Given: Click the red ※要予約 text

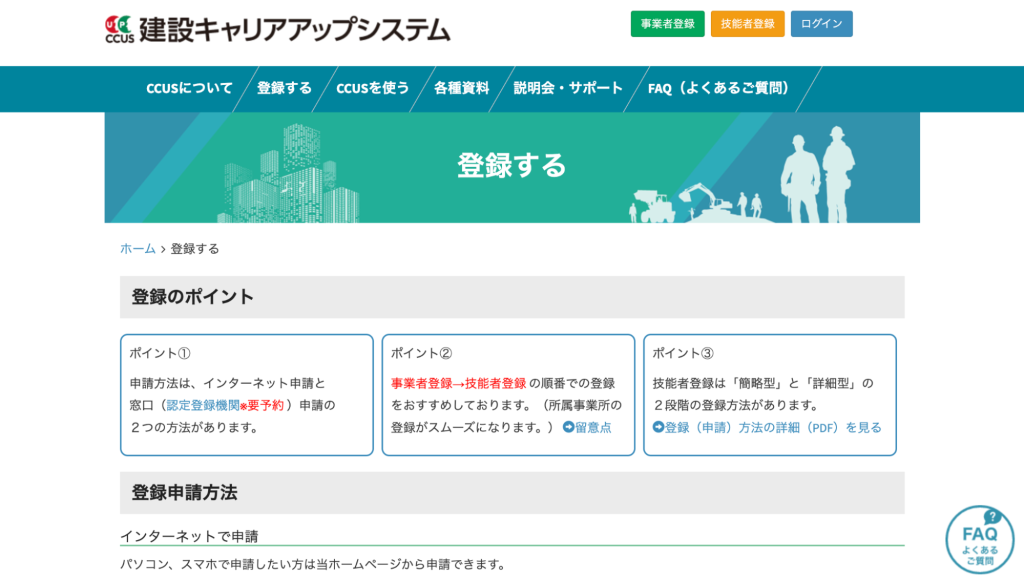Looking at the screenshot, I should (x=262, y=406).
